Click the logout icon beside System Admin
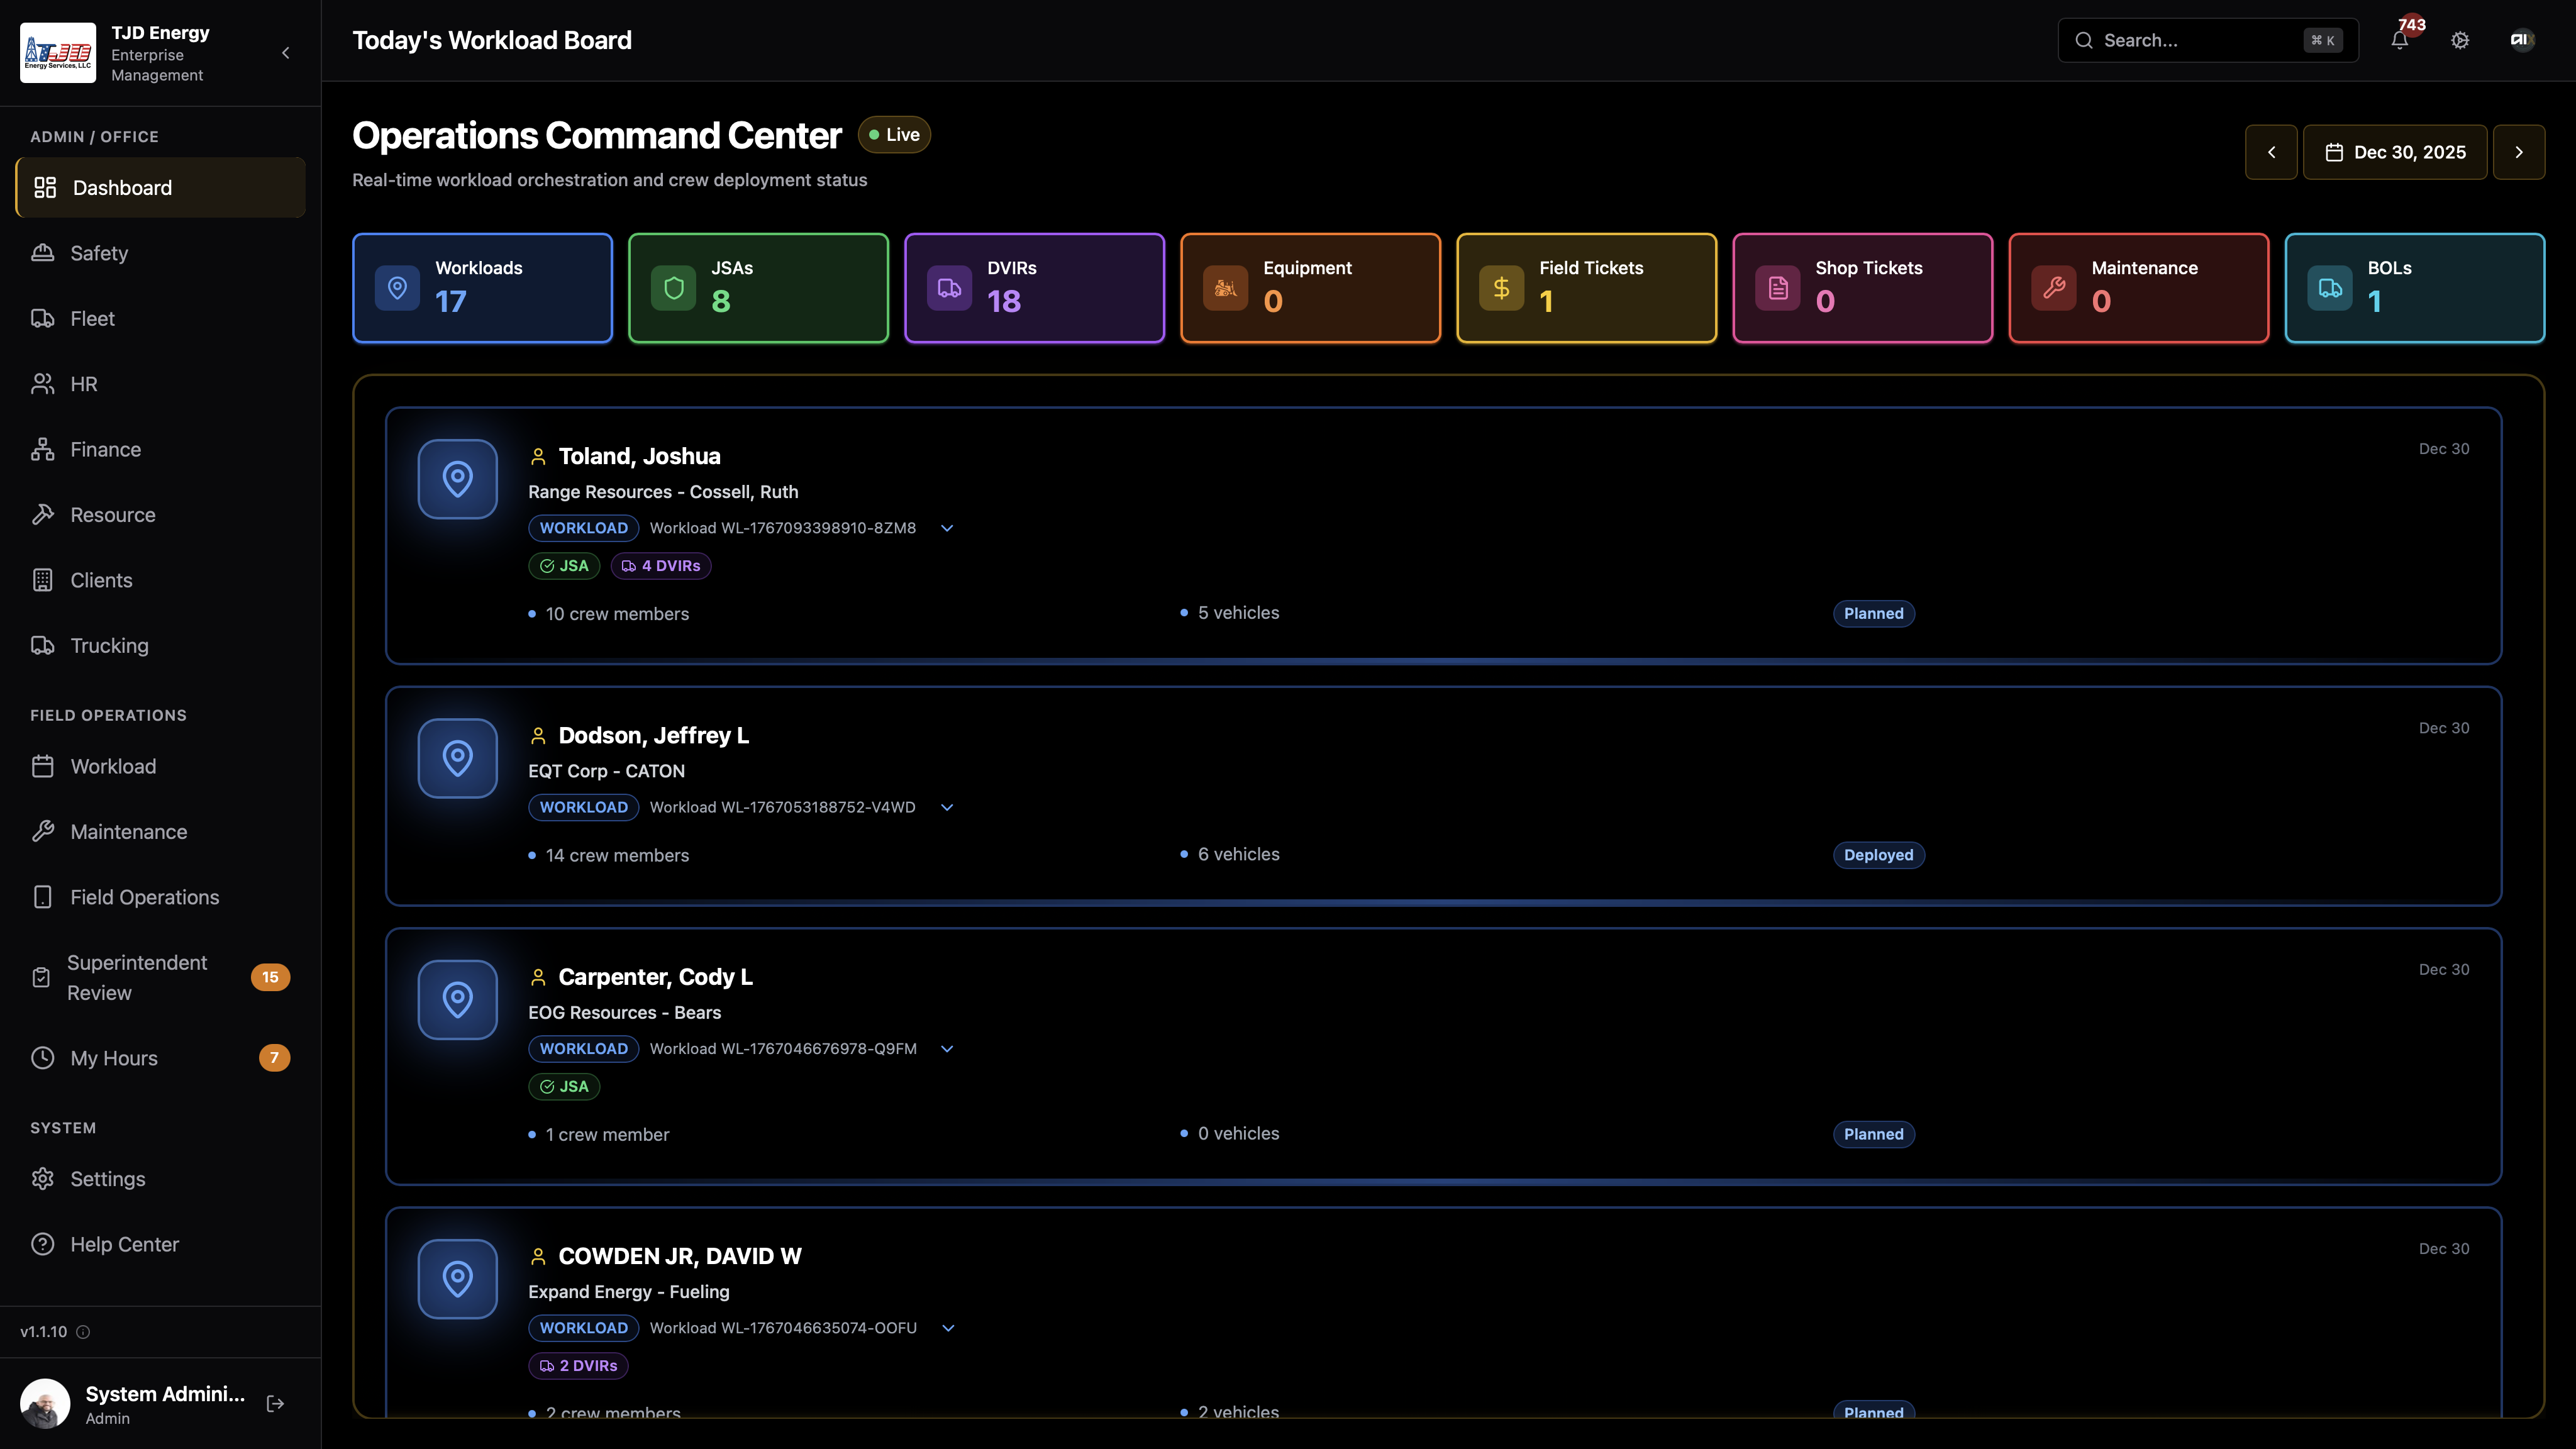This screenshot has height=1449, width=2576. pos(275,1404)
